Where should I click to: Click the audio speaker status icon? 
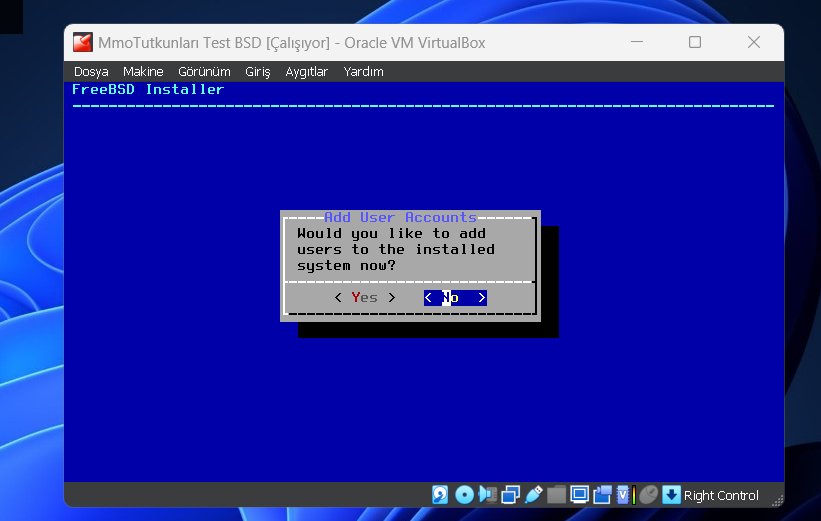pos(487,494)
